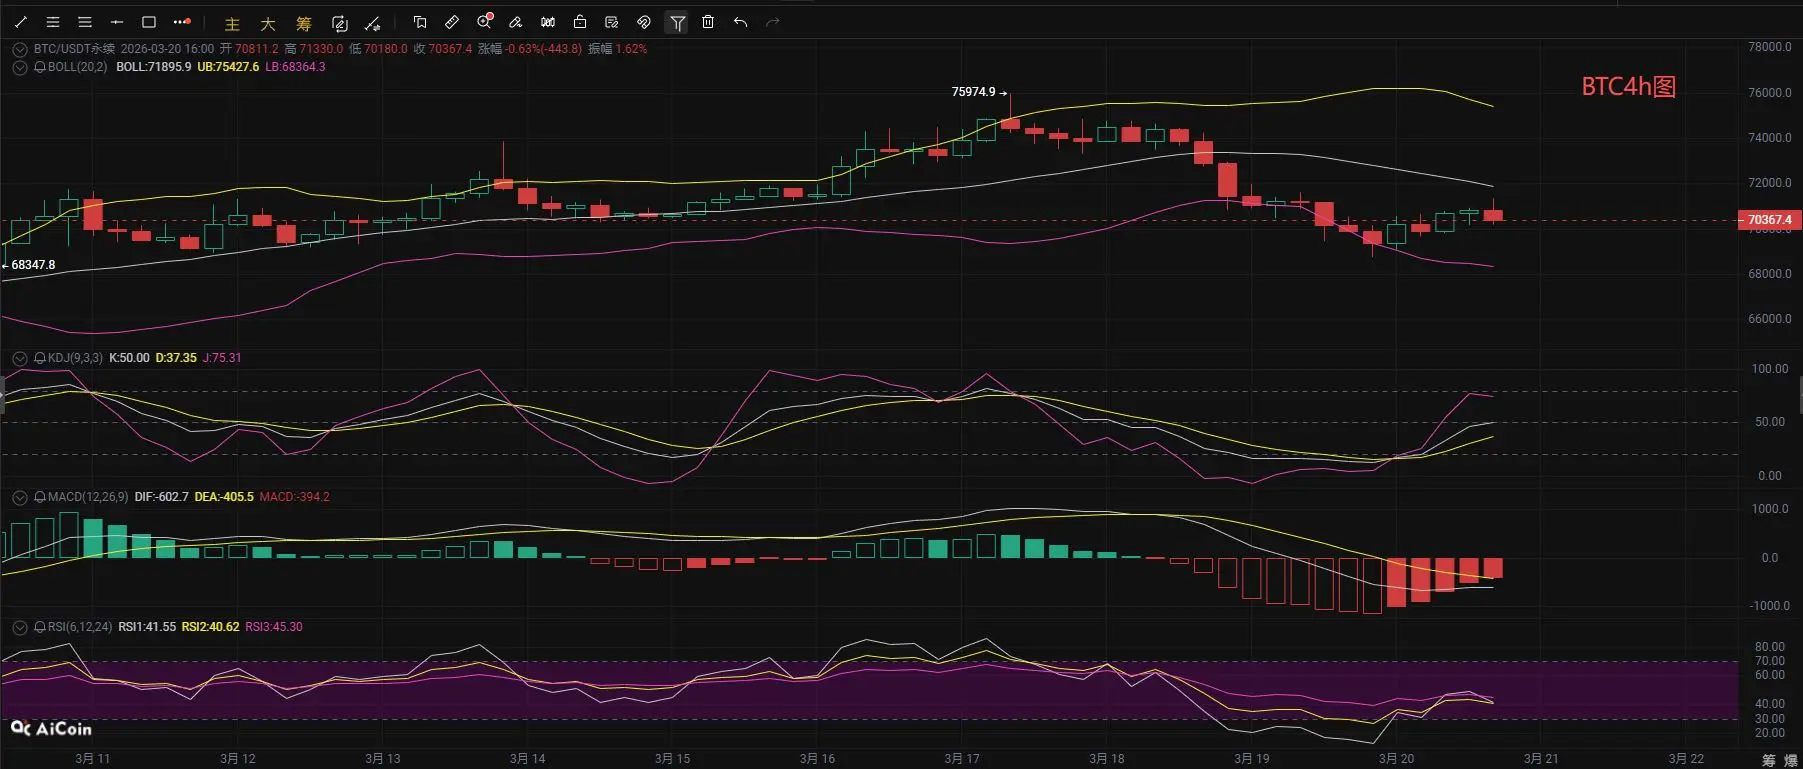The width and height of the screenshot is (1803, 769).
Task: Select the three horizontal lines tool
Action: pyautogui.click(x=85, y=22)
